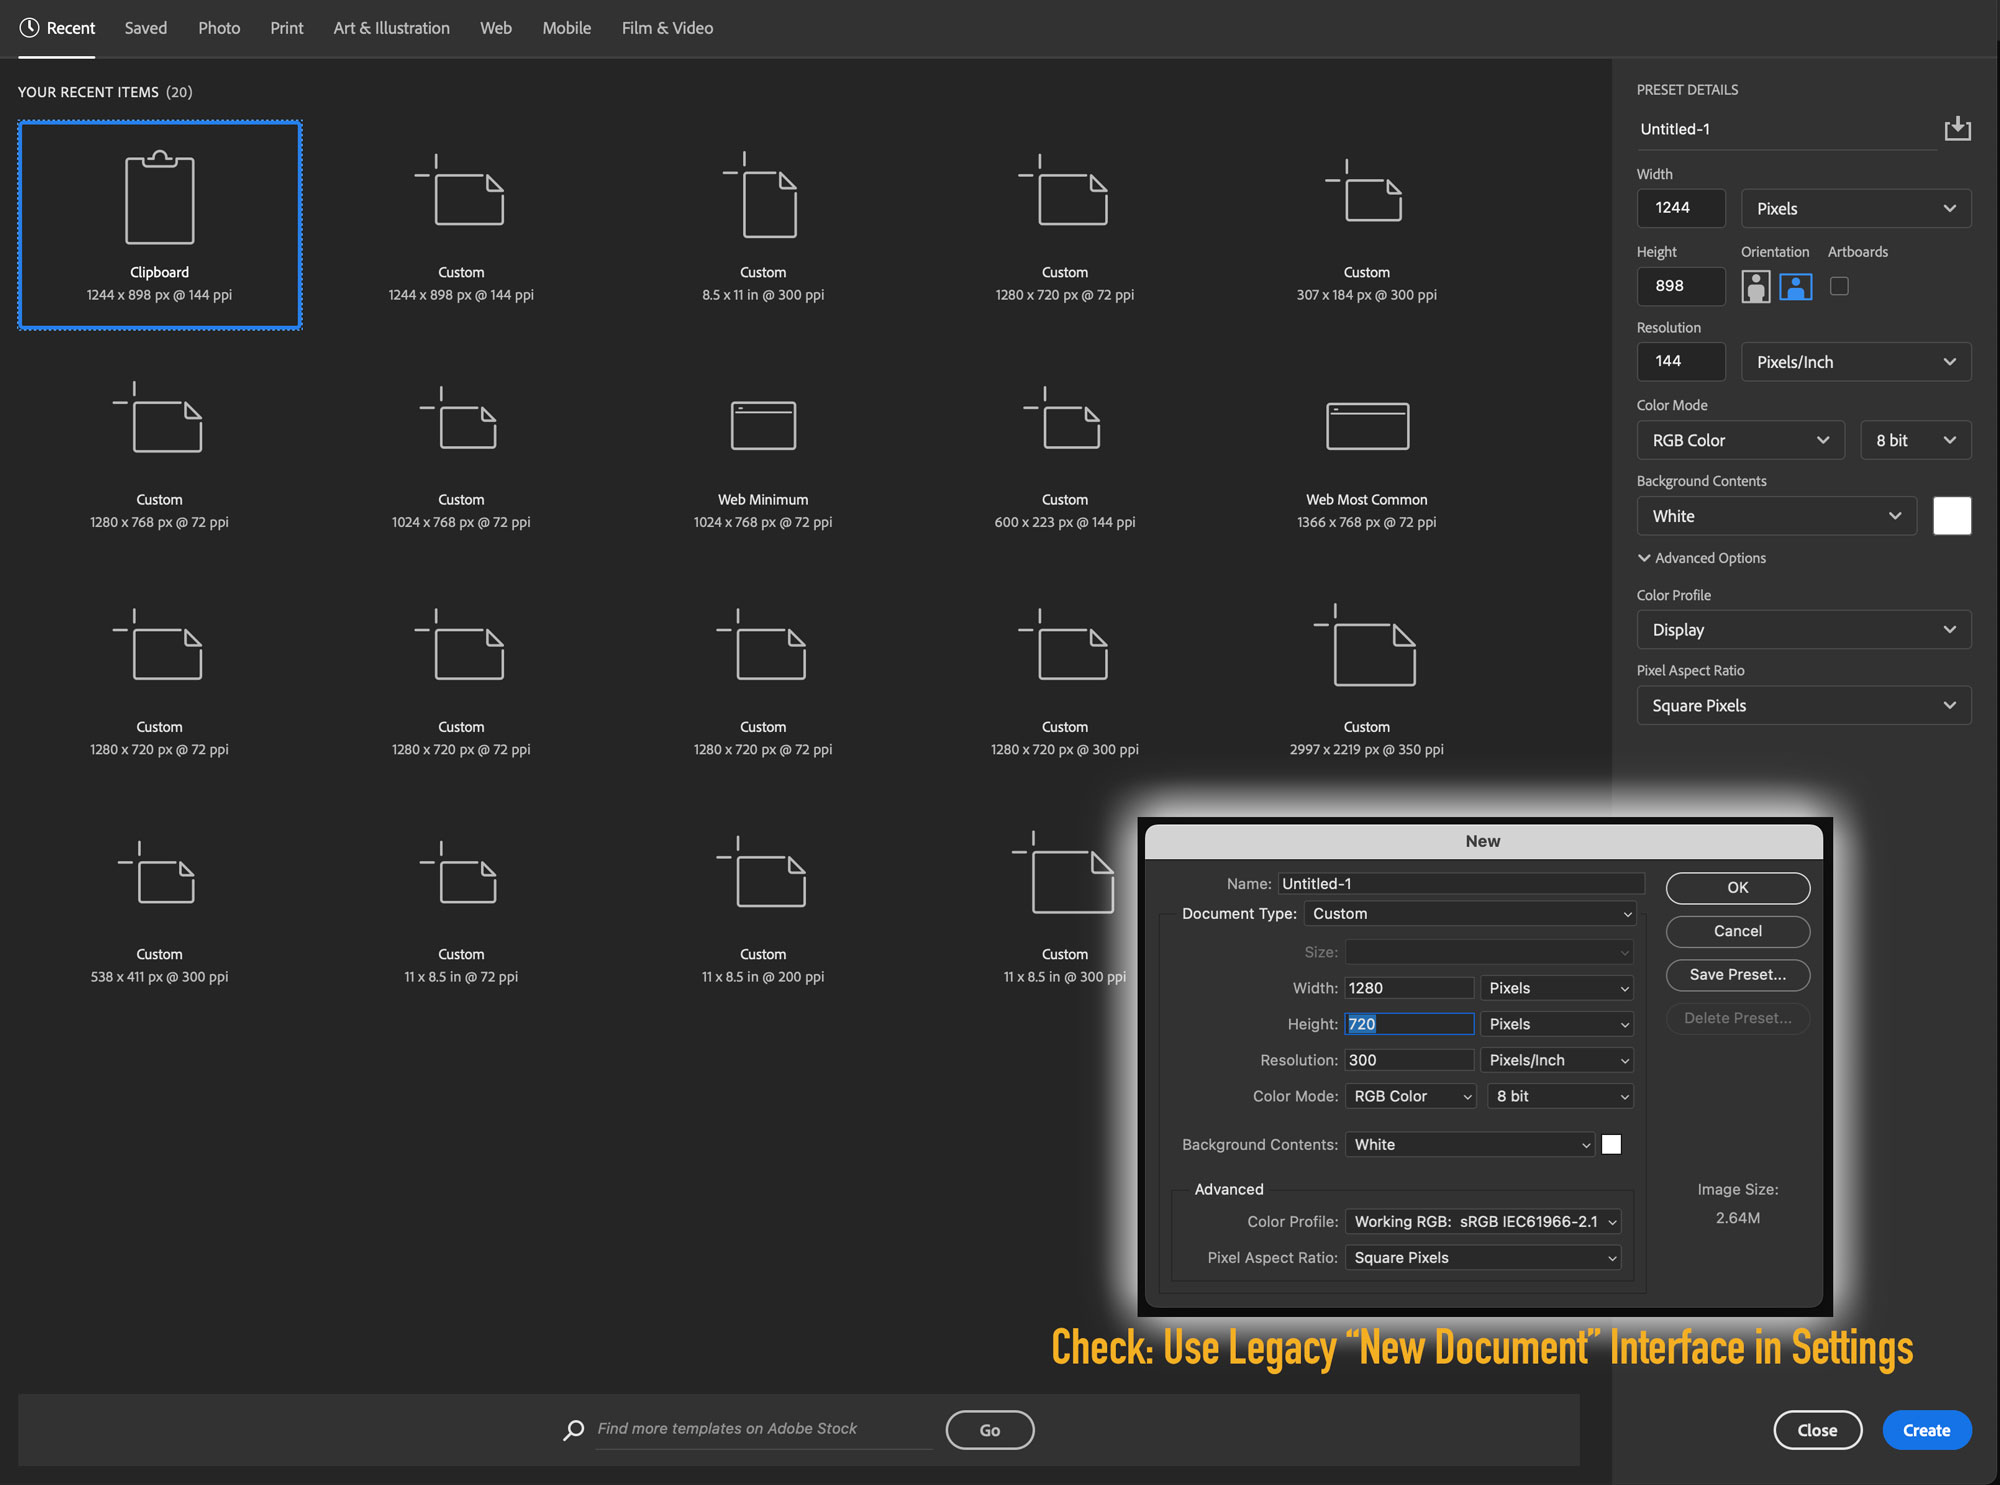Click Cancel in the legacy New dialog
Viewport: 2000px width, 1485px height.
pyautogui.click(x=1737, y=931)
